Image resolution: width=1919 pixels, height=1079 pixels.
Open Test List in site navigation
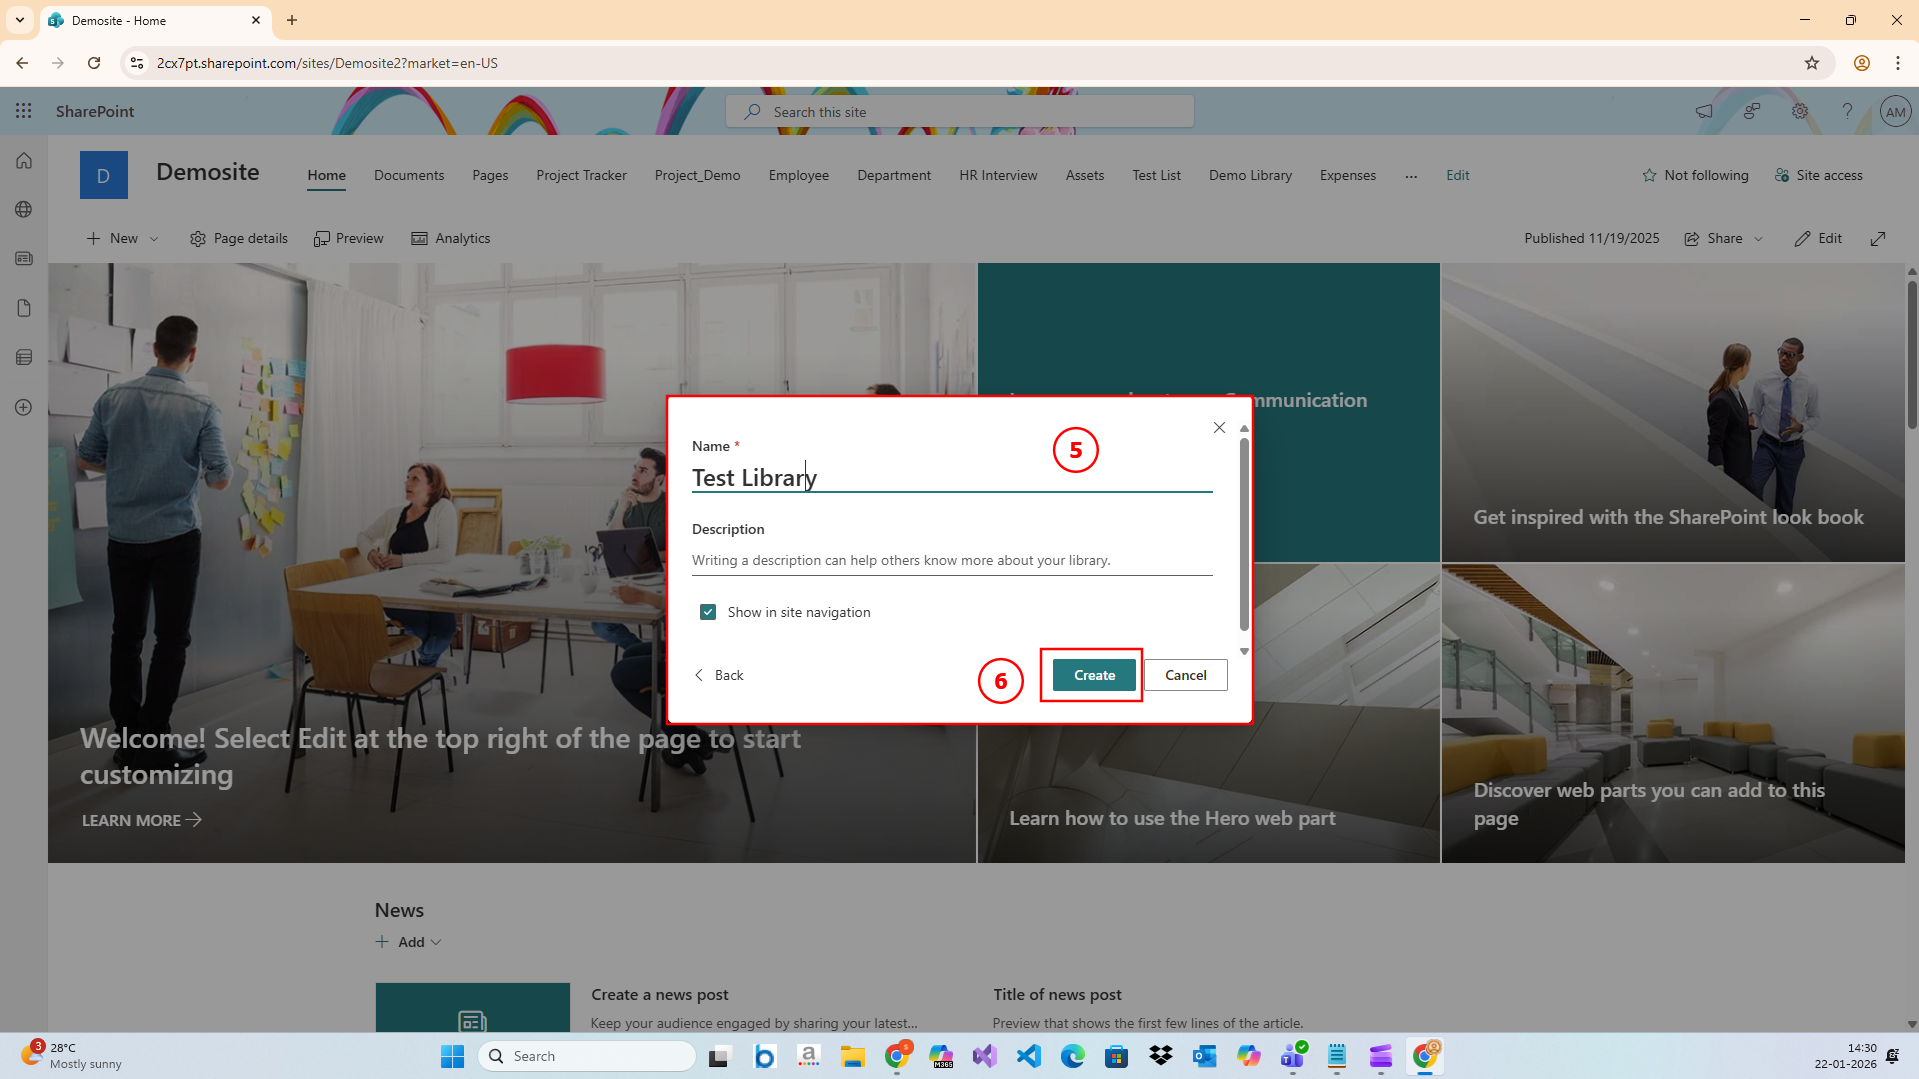coord(1156,175)
